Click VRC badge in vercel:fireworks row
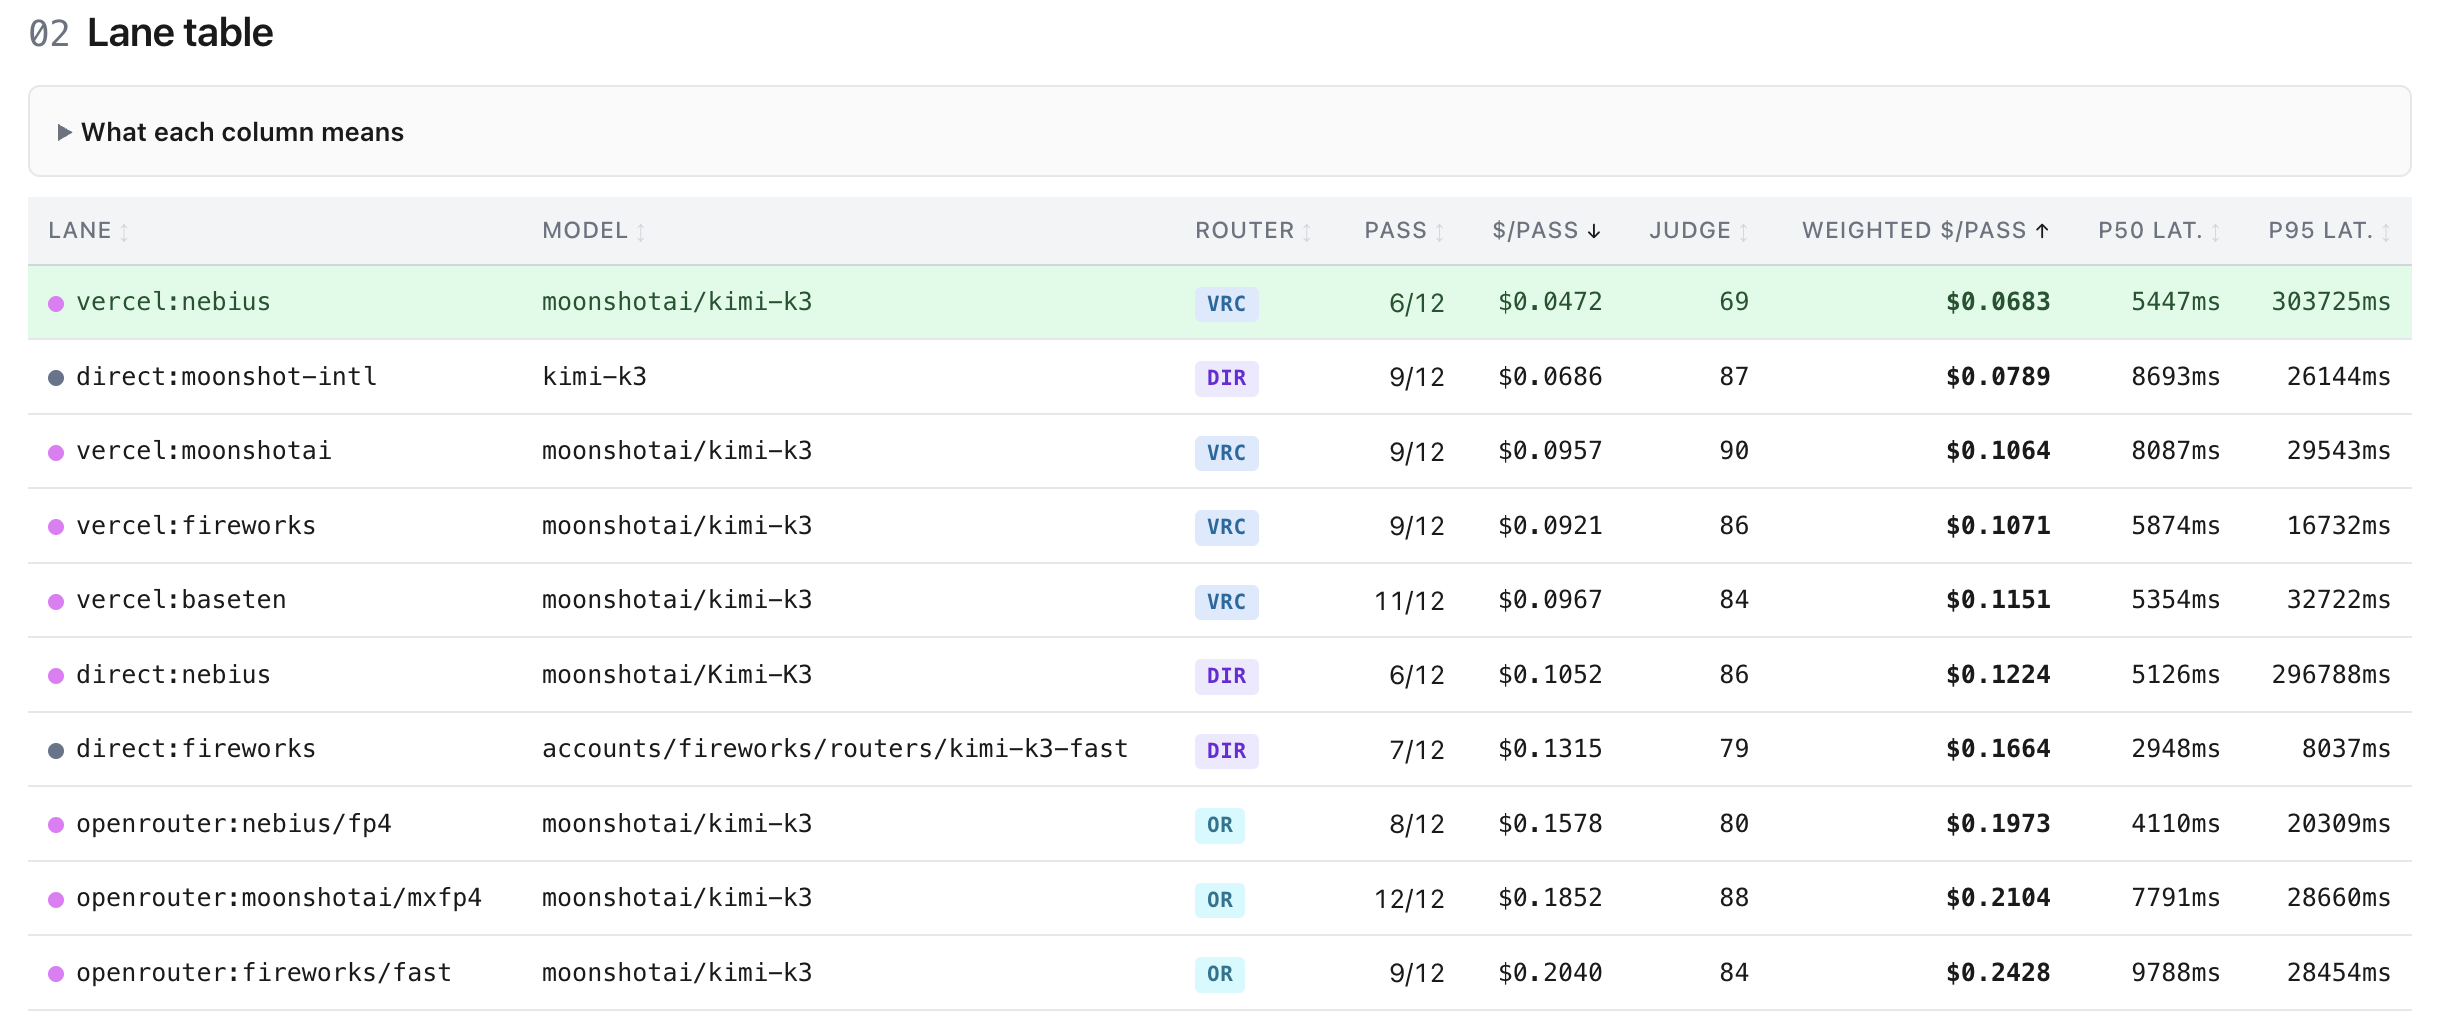Screen dimensions: 2438x1034 click(1226, 527)
